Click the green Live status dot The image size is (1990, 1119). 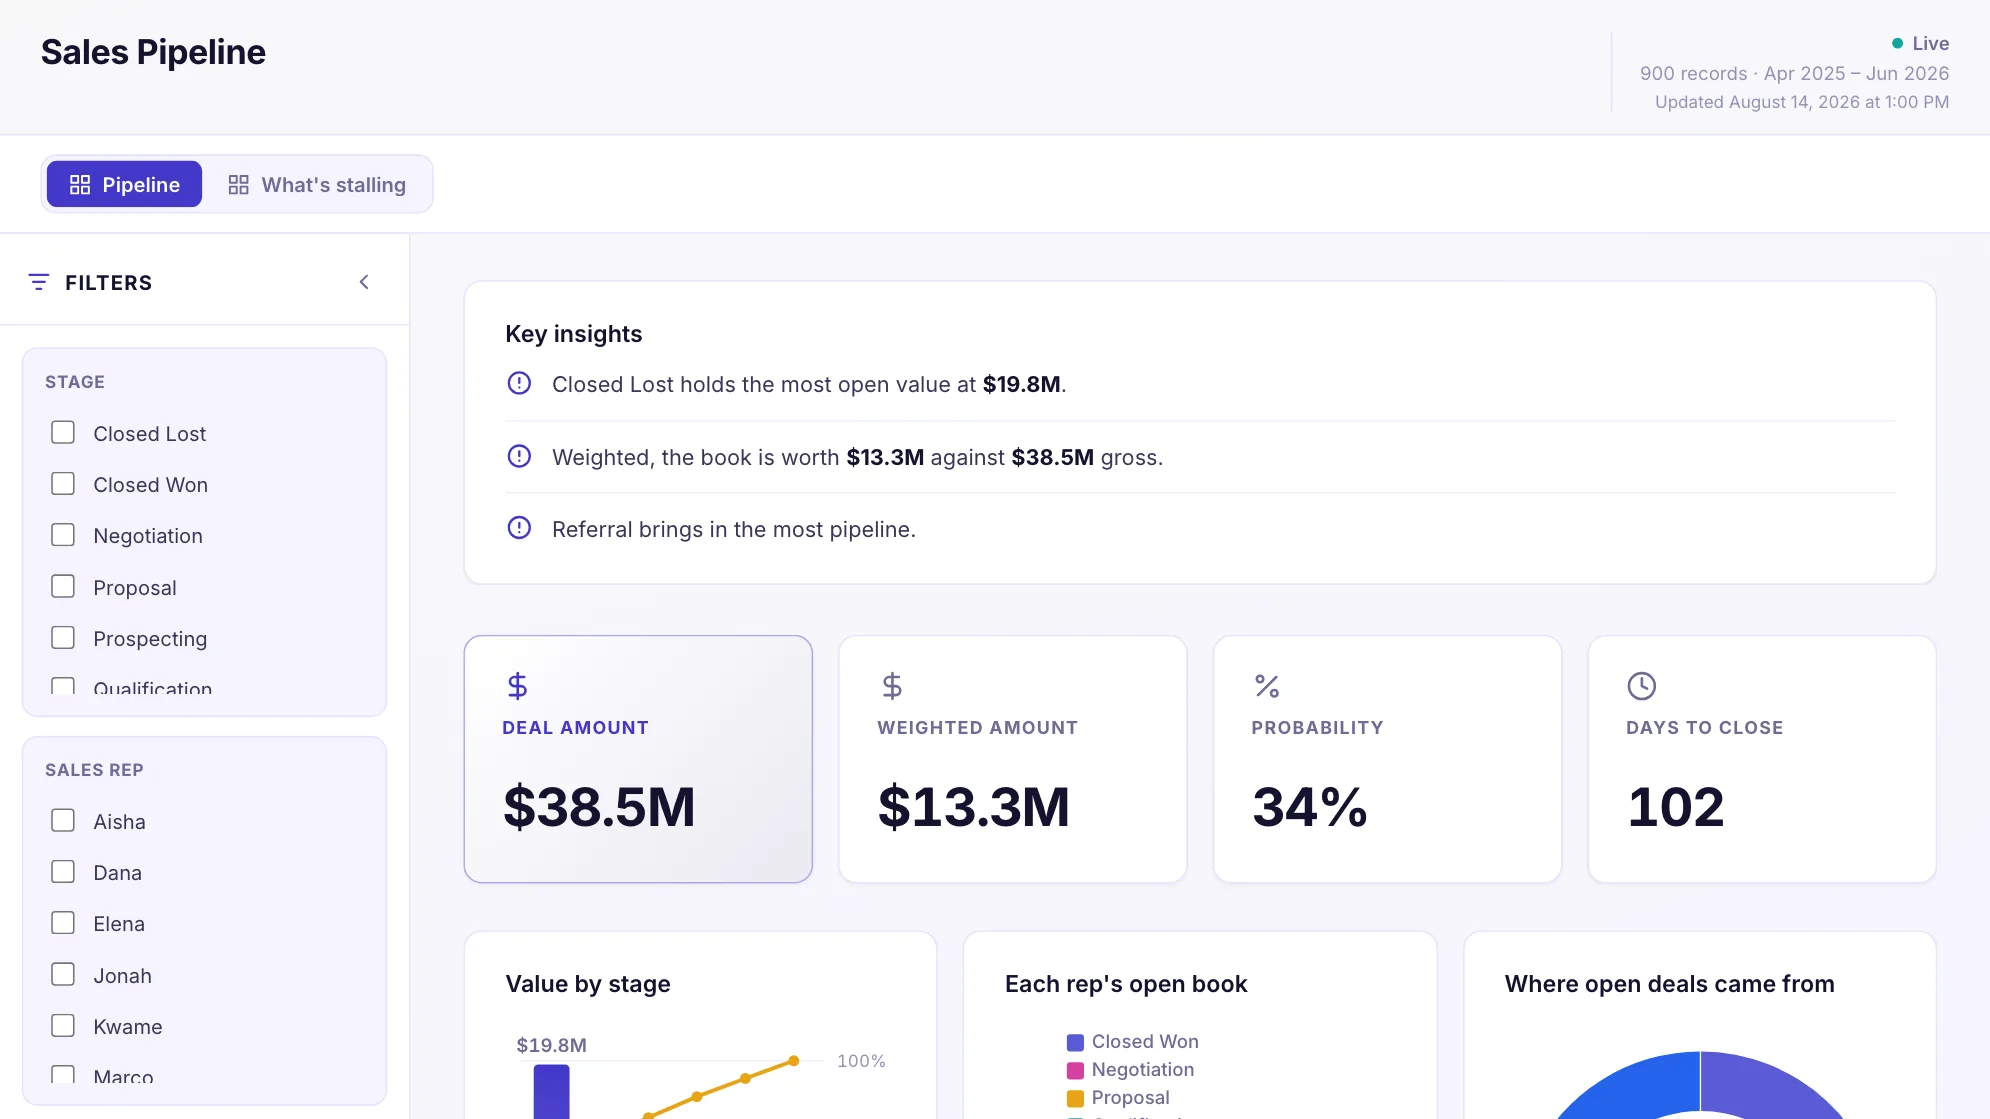coord(1897,43)
